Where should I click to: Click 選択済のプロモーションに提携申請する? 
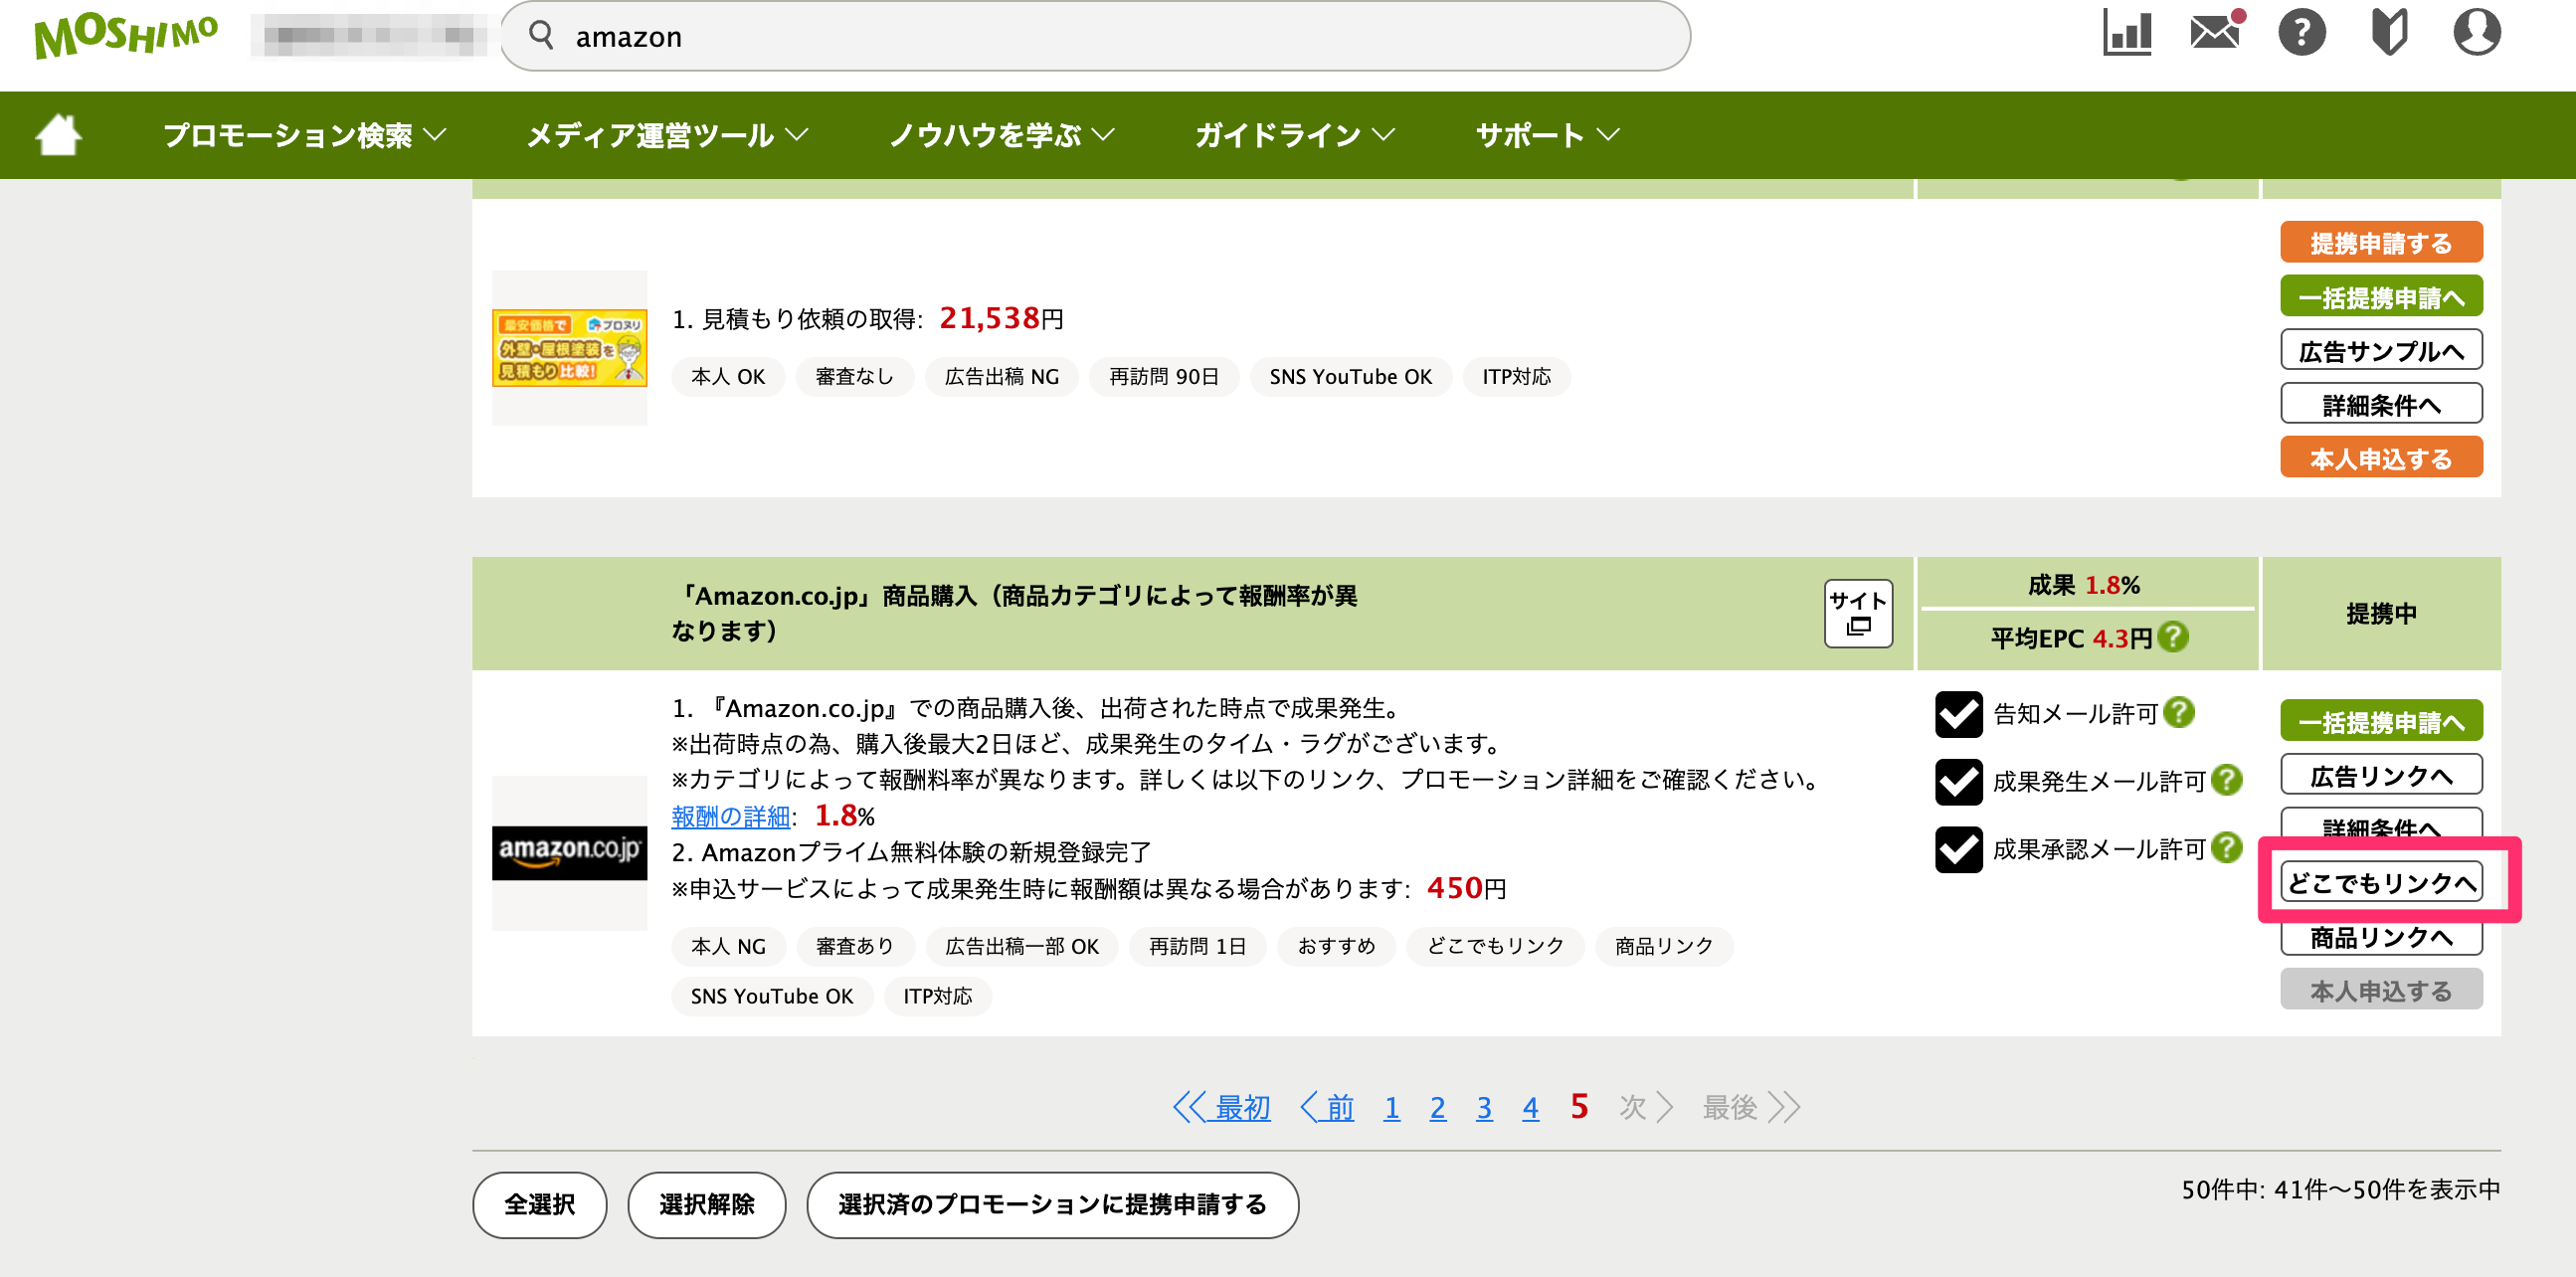pos(1052,1206)
